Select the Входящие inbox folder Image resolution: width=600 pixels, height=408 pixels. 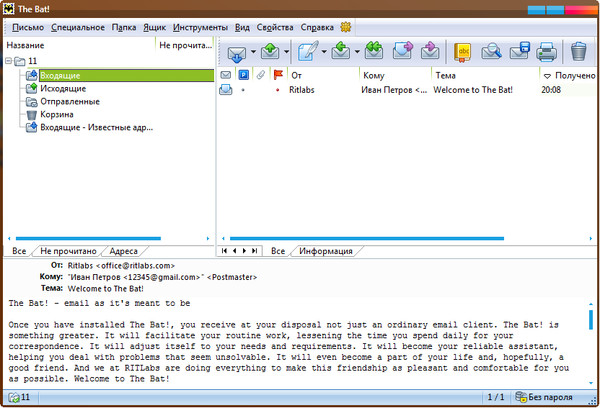pyautogui.click(x=126, y=75)
